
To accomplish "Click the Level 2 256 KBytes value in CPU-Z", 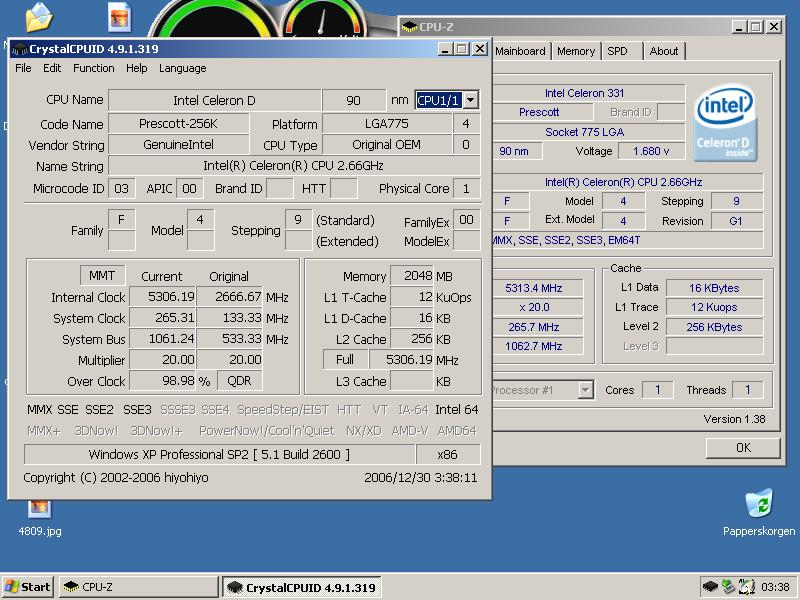I will click(714, 327).
